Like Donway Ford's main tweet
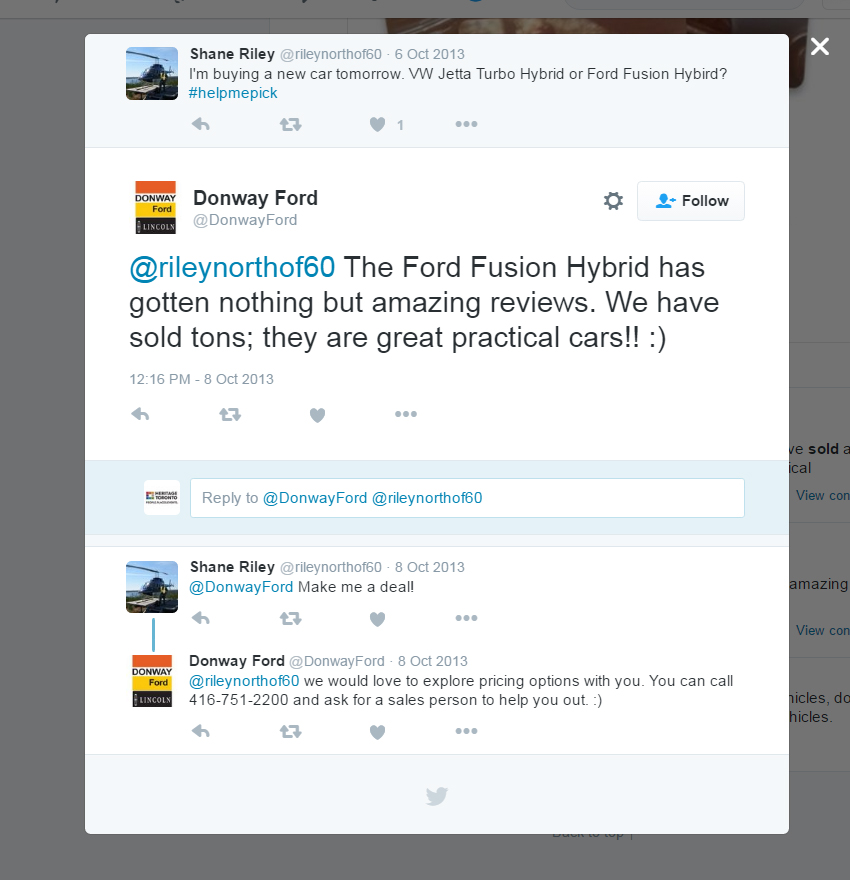 coord(317,415)
